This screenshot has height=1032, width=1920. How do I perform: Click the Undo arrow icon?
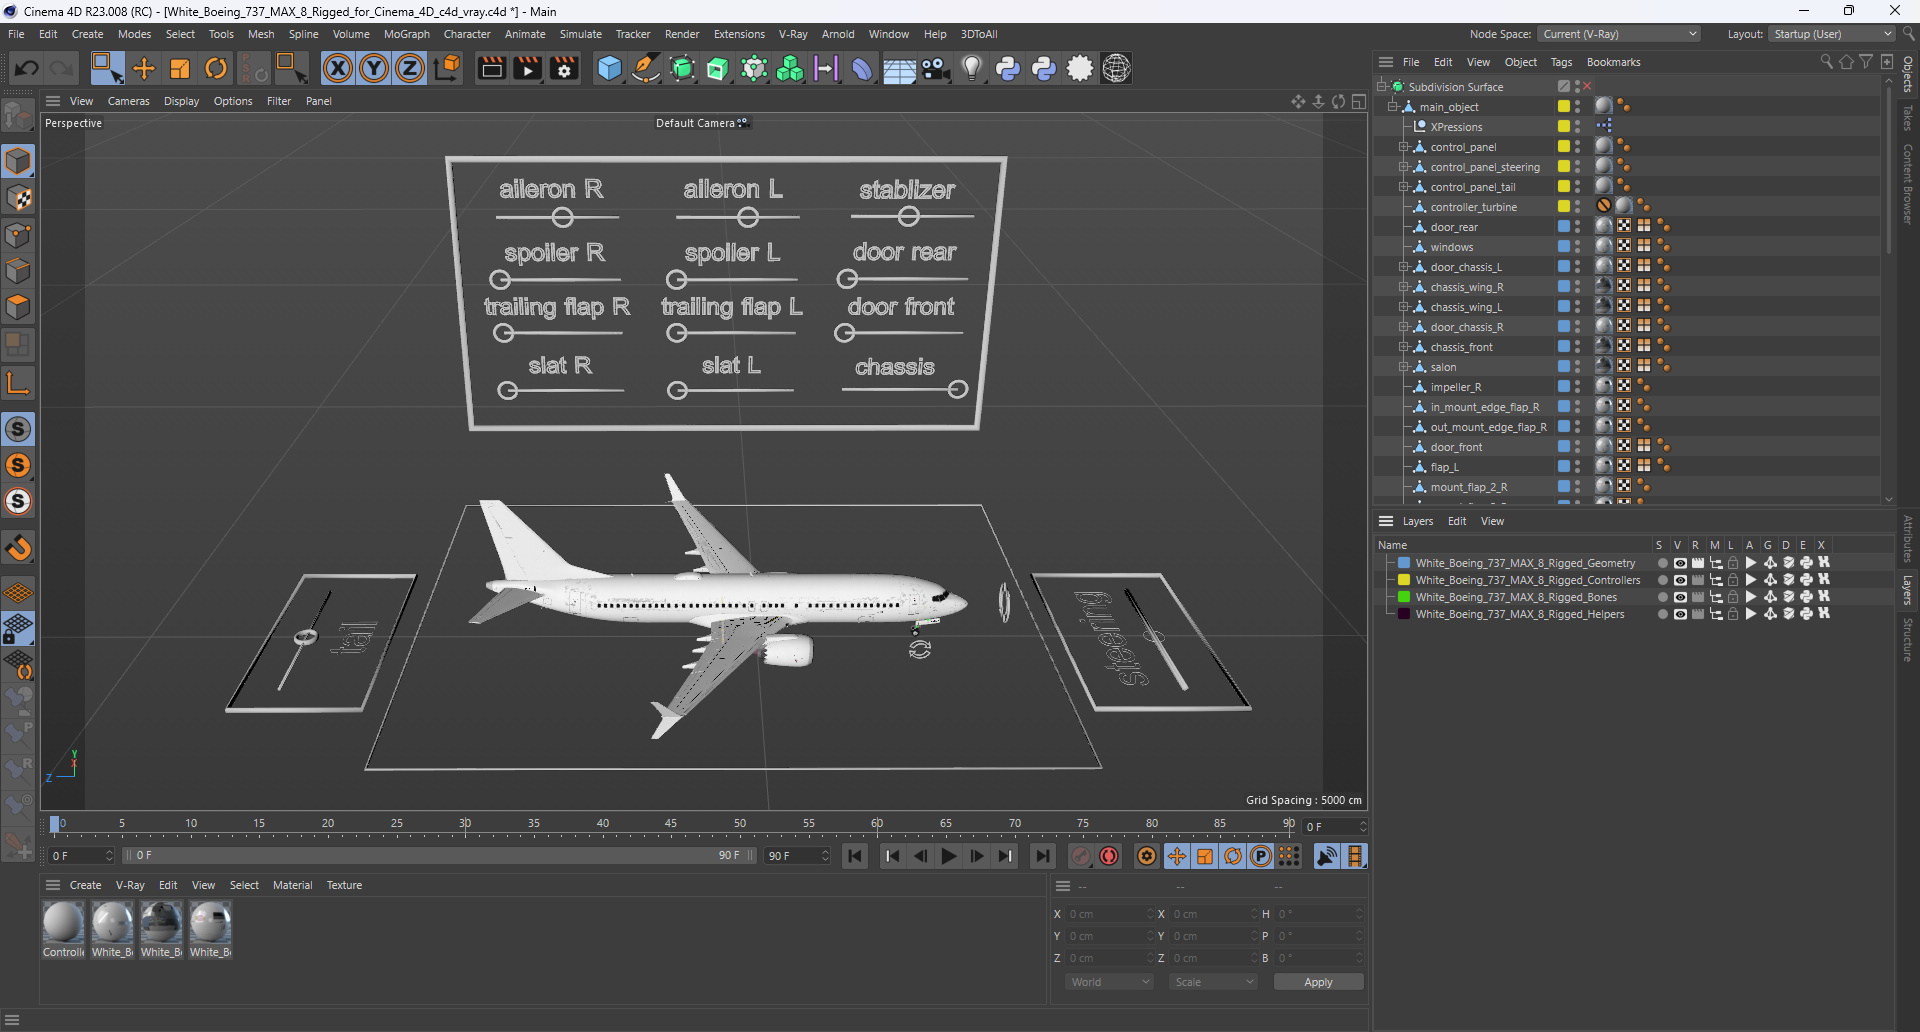(x=27, y=68)
